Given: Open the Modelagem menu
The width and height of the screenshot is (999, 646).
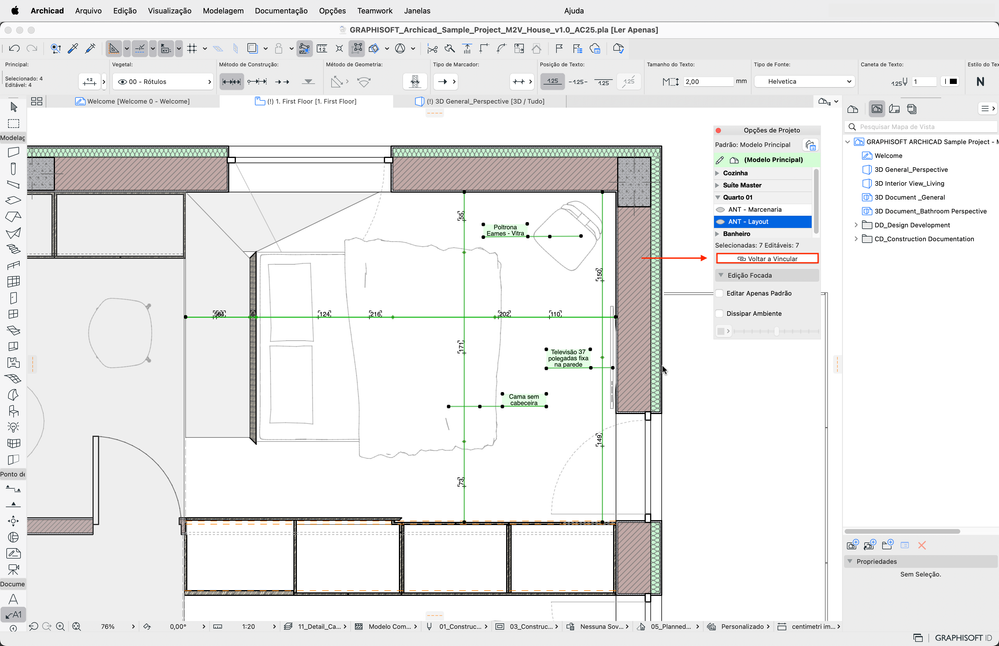Looking at the screenshot, I should coord(223,11).
